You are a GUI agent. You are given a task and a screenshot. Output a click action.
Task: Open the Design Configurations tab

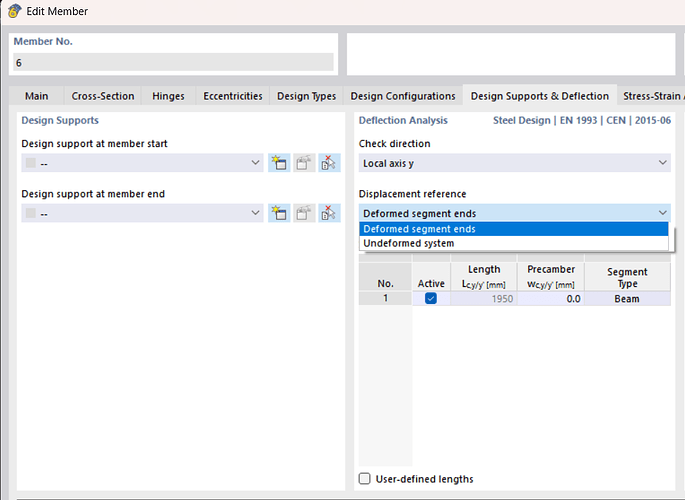click(400, 96)
